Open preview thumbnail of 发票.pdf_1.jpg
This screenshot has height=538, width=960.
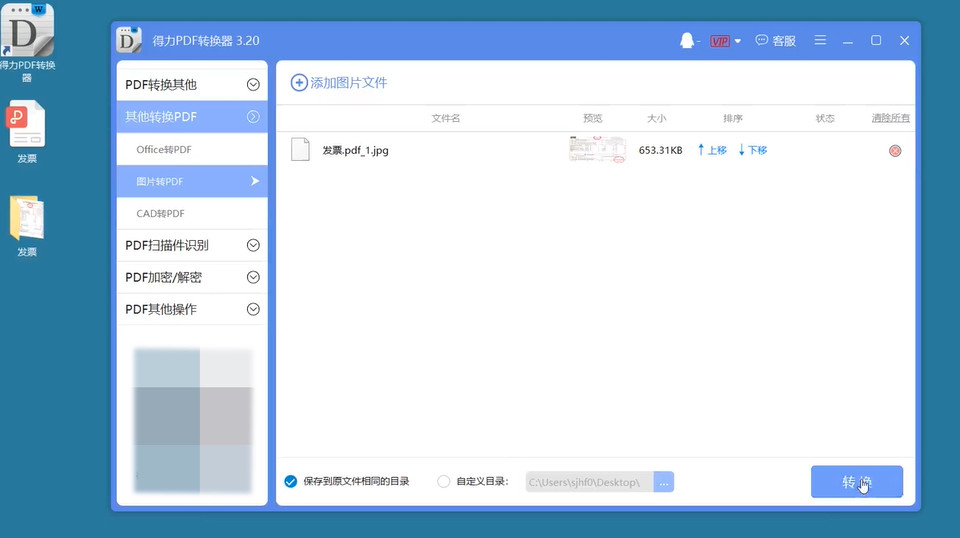pyautogui.click(x=598, y=149)
